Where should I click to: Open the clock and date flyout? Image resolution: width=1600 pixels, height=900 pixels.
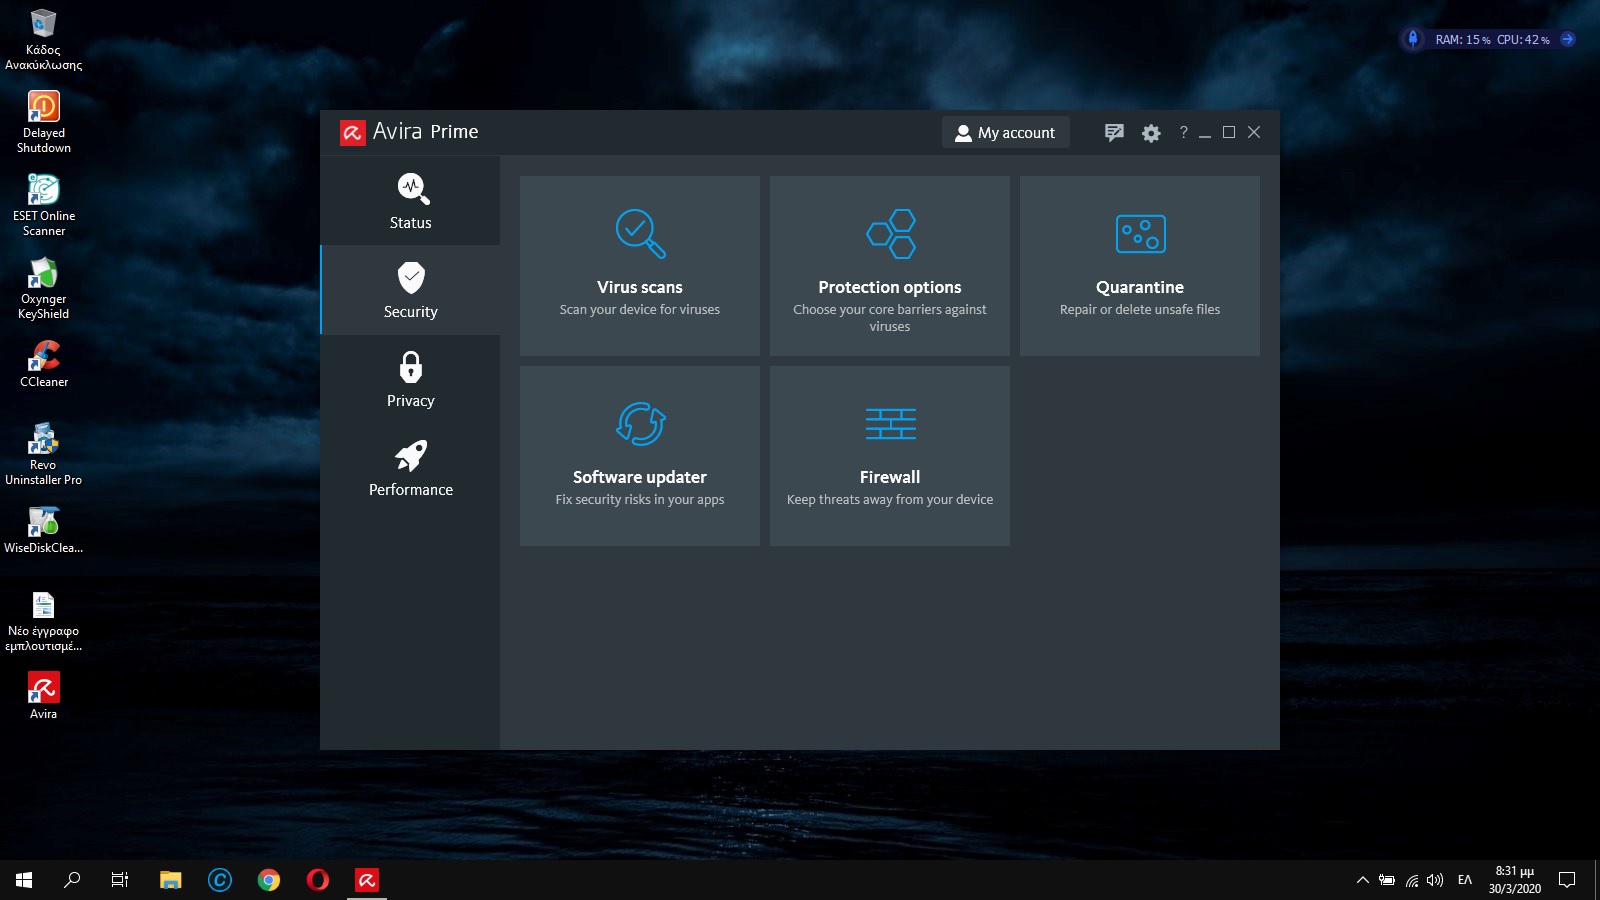(1514, 880)
